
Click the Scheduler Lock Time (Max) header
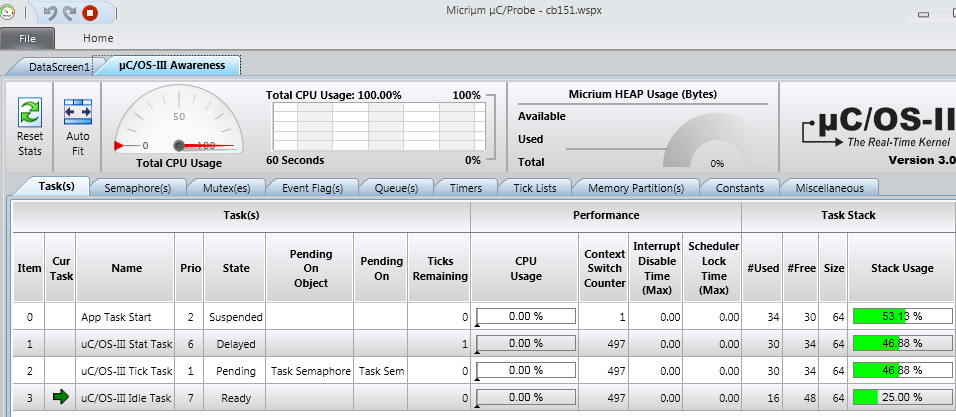pyautogui.click(x=713, y=268)
